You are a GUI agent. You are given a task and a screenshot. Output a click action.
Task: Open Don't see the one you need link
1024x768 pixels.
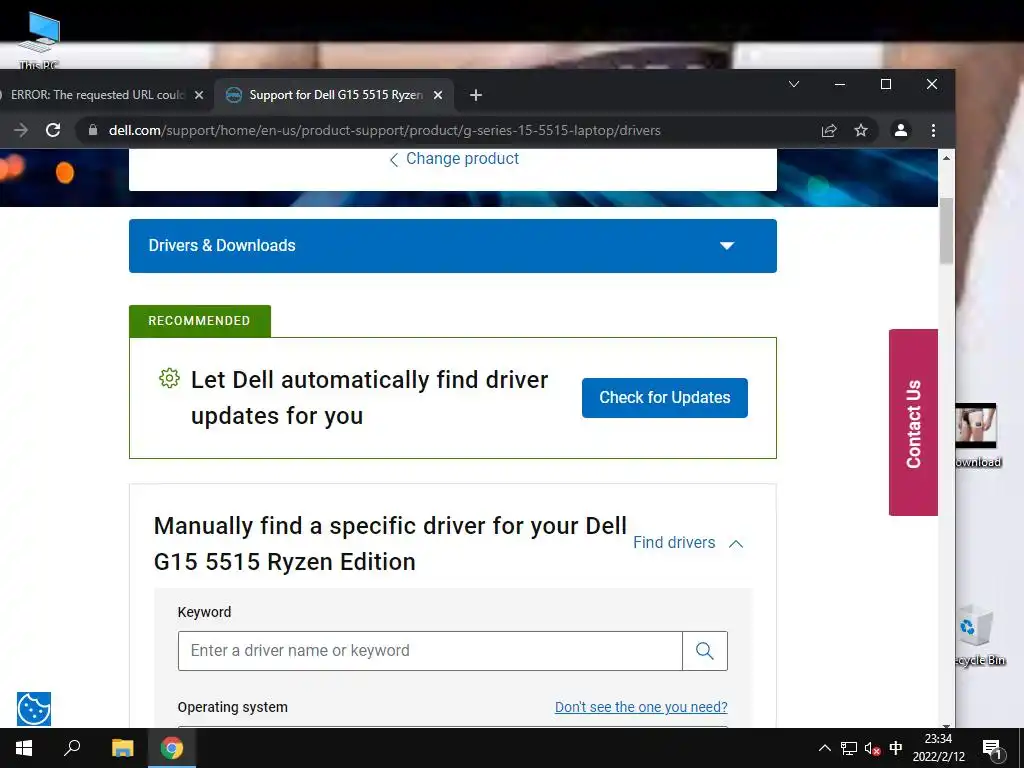pos(641,707)
